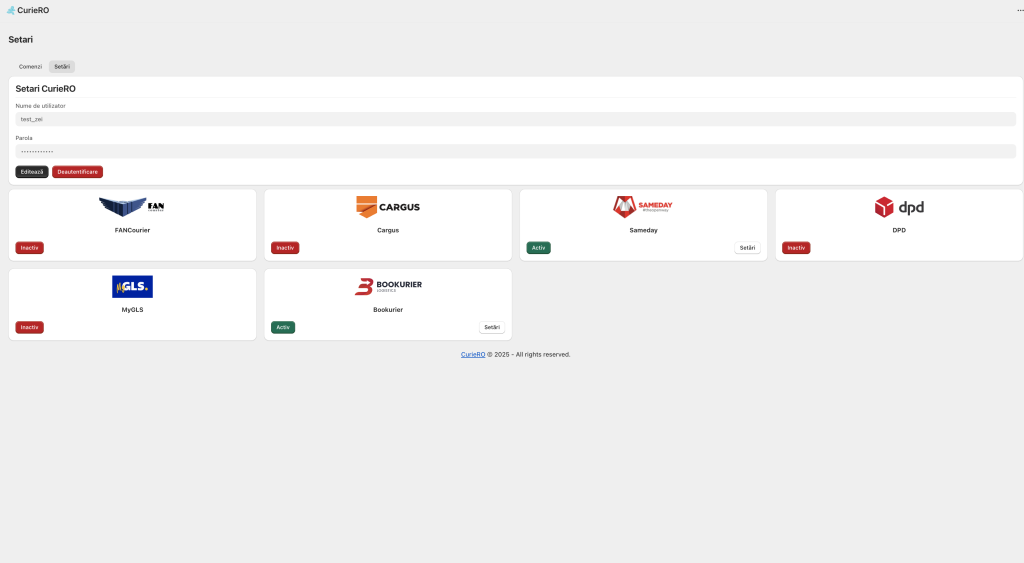Click the FAN Courier logo
1024x563 pixels.
tap(132, 207)
